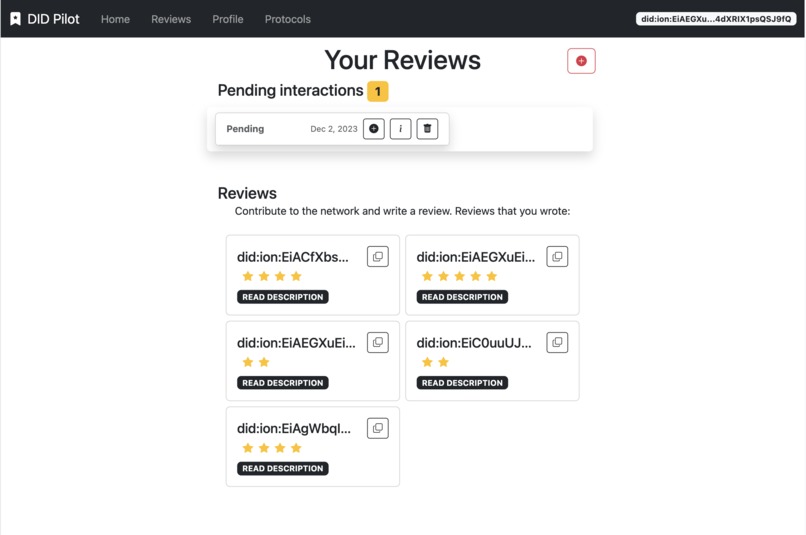Copy the did:ion:EiAgWbqI... identifier
Image resolution: width=806 pixels, height=535 pixels.
(378, 428)
